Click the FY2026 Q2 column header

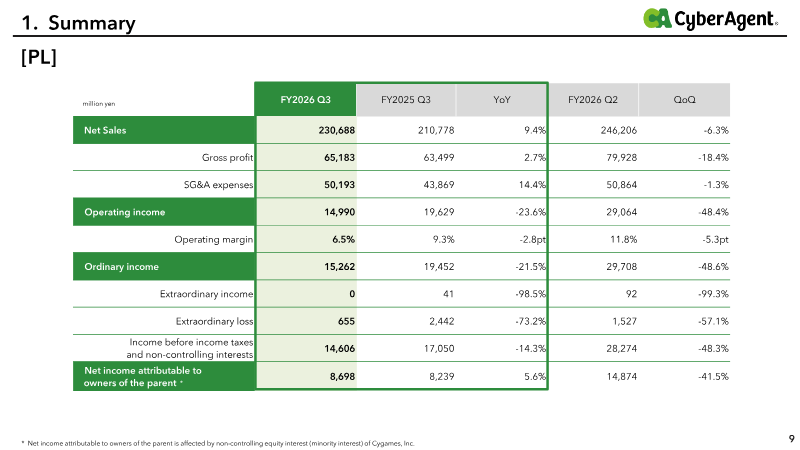pos(593,99)
